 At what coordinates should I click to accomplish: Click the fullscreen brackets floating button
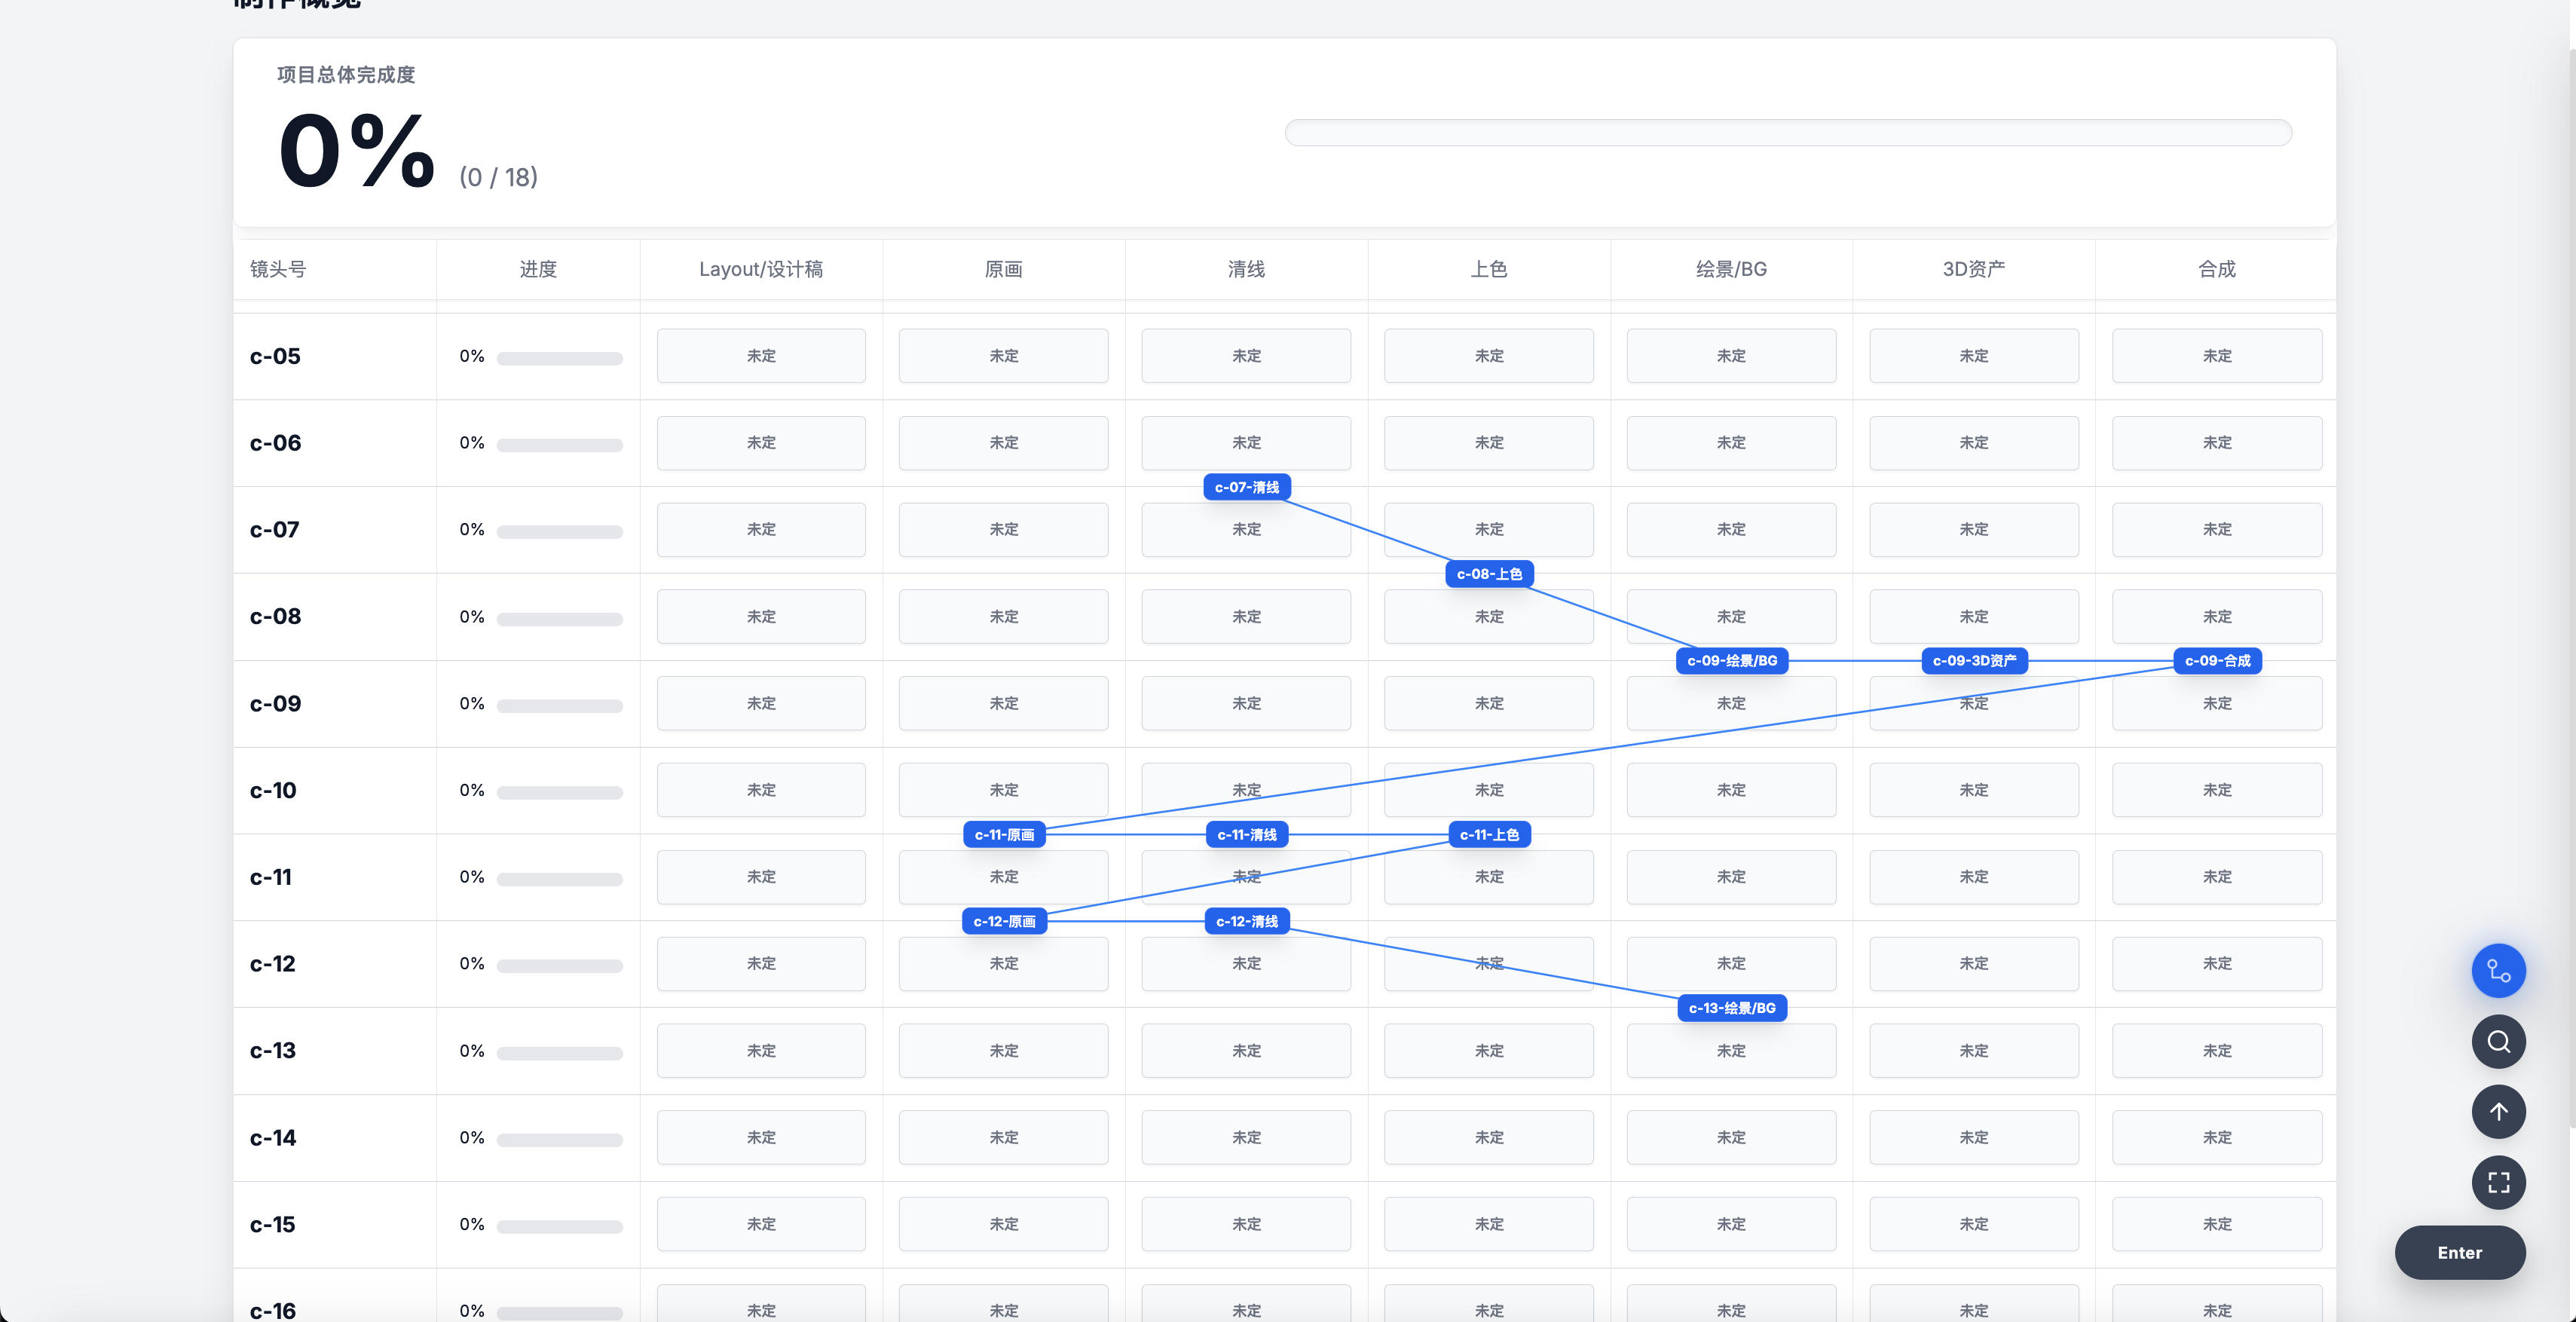coord(2498,1182)
